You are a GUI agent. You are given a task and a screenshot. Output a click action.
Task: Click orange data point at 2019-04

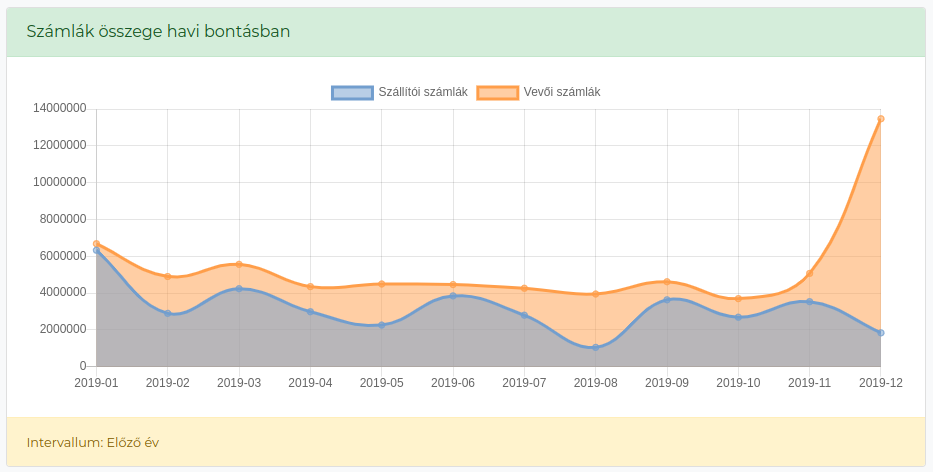point(310,286)
